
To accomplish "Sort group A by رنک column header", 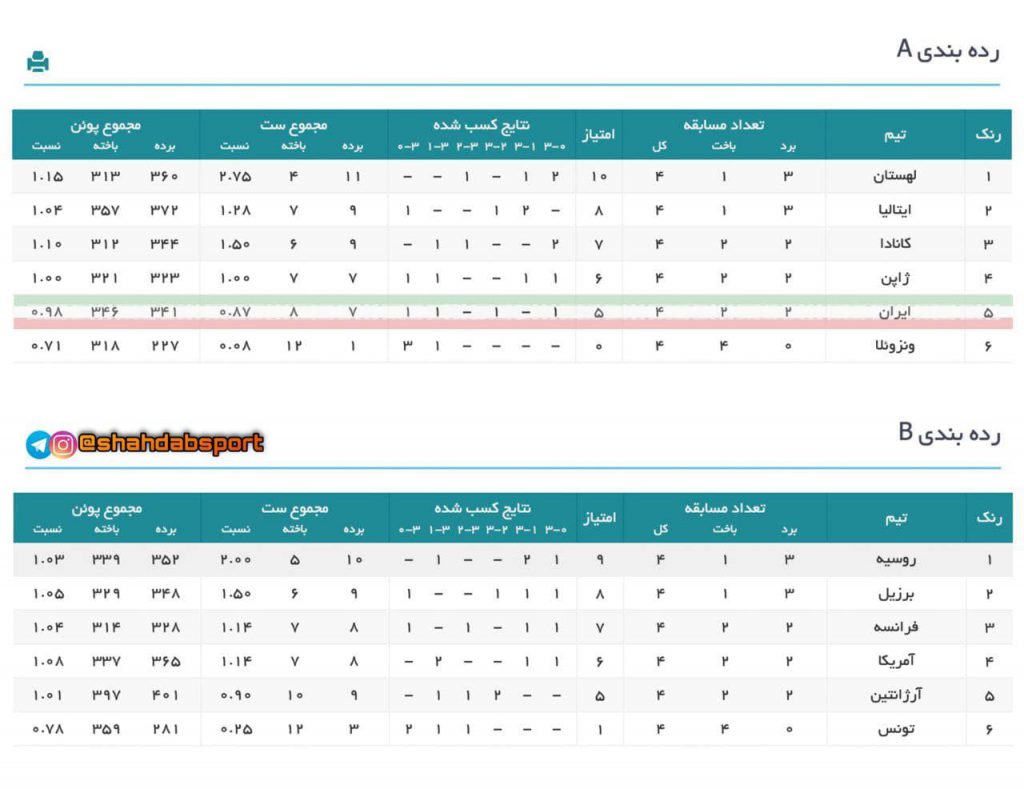I will [x=987, y=134].
